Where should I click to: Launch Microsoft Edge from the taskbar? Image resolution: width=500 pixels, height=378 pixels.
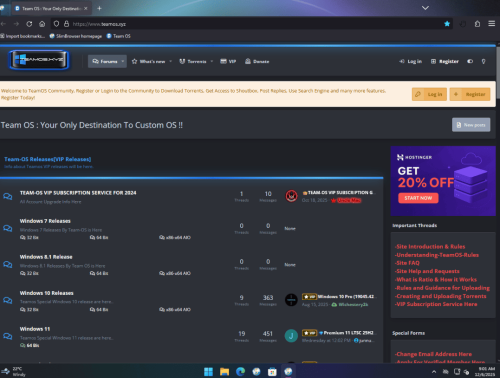tap(240, 371)
